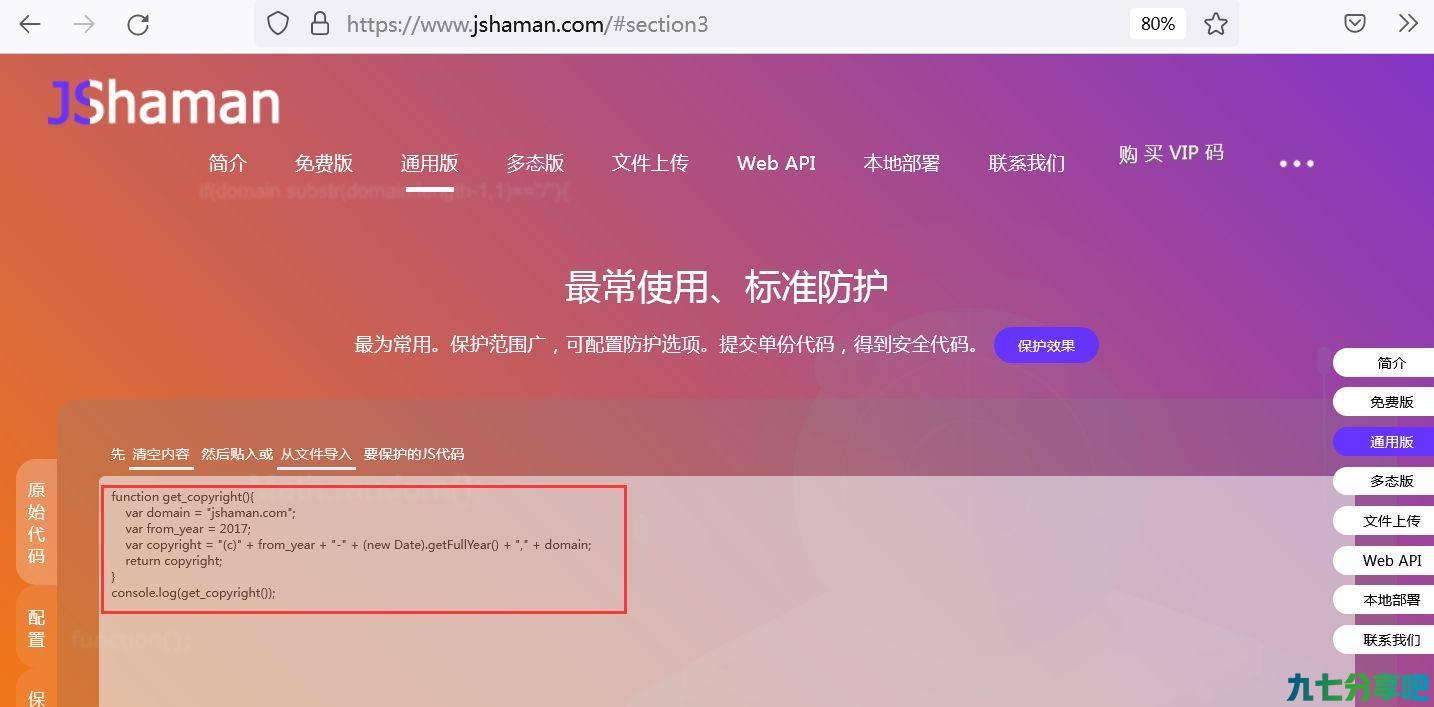
Task: Open the three-dot more menu in navigation
Action: point(1297,163)
